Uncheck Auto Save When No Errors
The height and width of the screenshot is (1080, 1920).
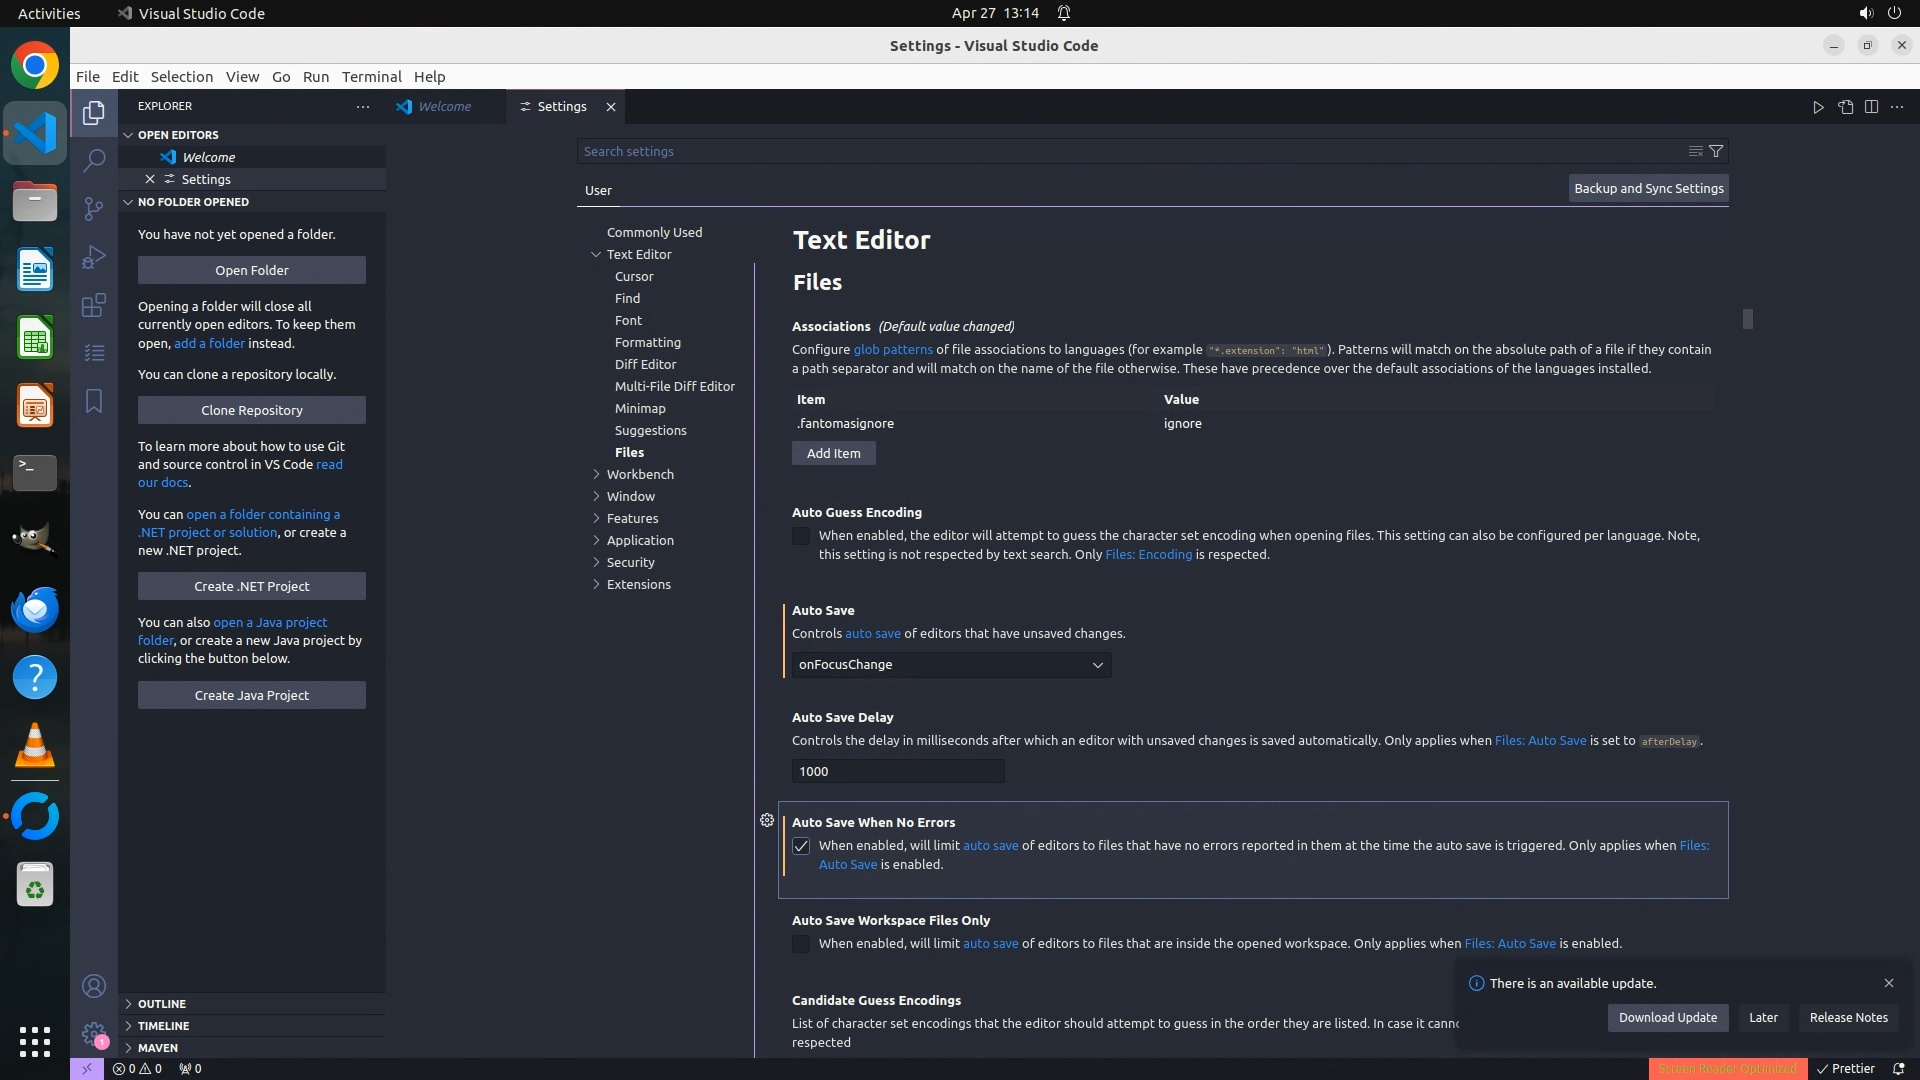click(801, 846)
